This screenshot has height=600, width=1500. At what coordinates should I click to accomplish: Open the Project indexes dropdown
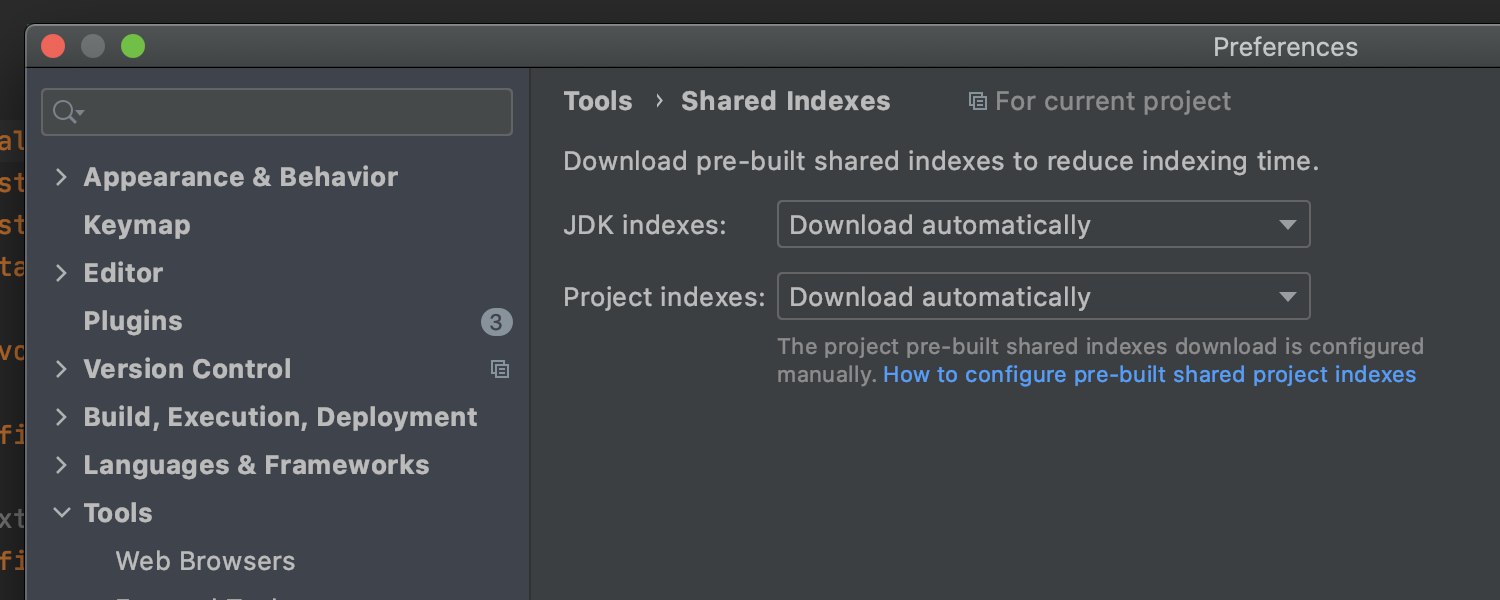coord(1043,297)
